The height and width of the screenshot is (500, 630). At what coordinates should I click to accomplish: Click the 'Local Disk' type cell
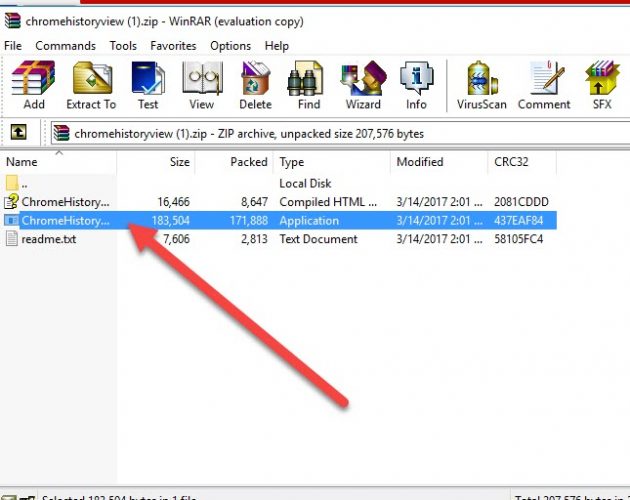[x=305, y=184]
